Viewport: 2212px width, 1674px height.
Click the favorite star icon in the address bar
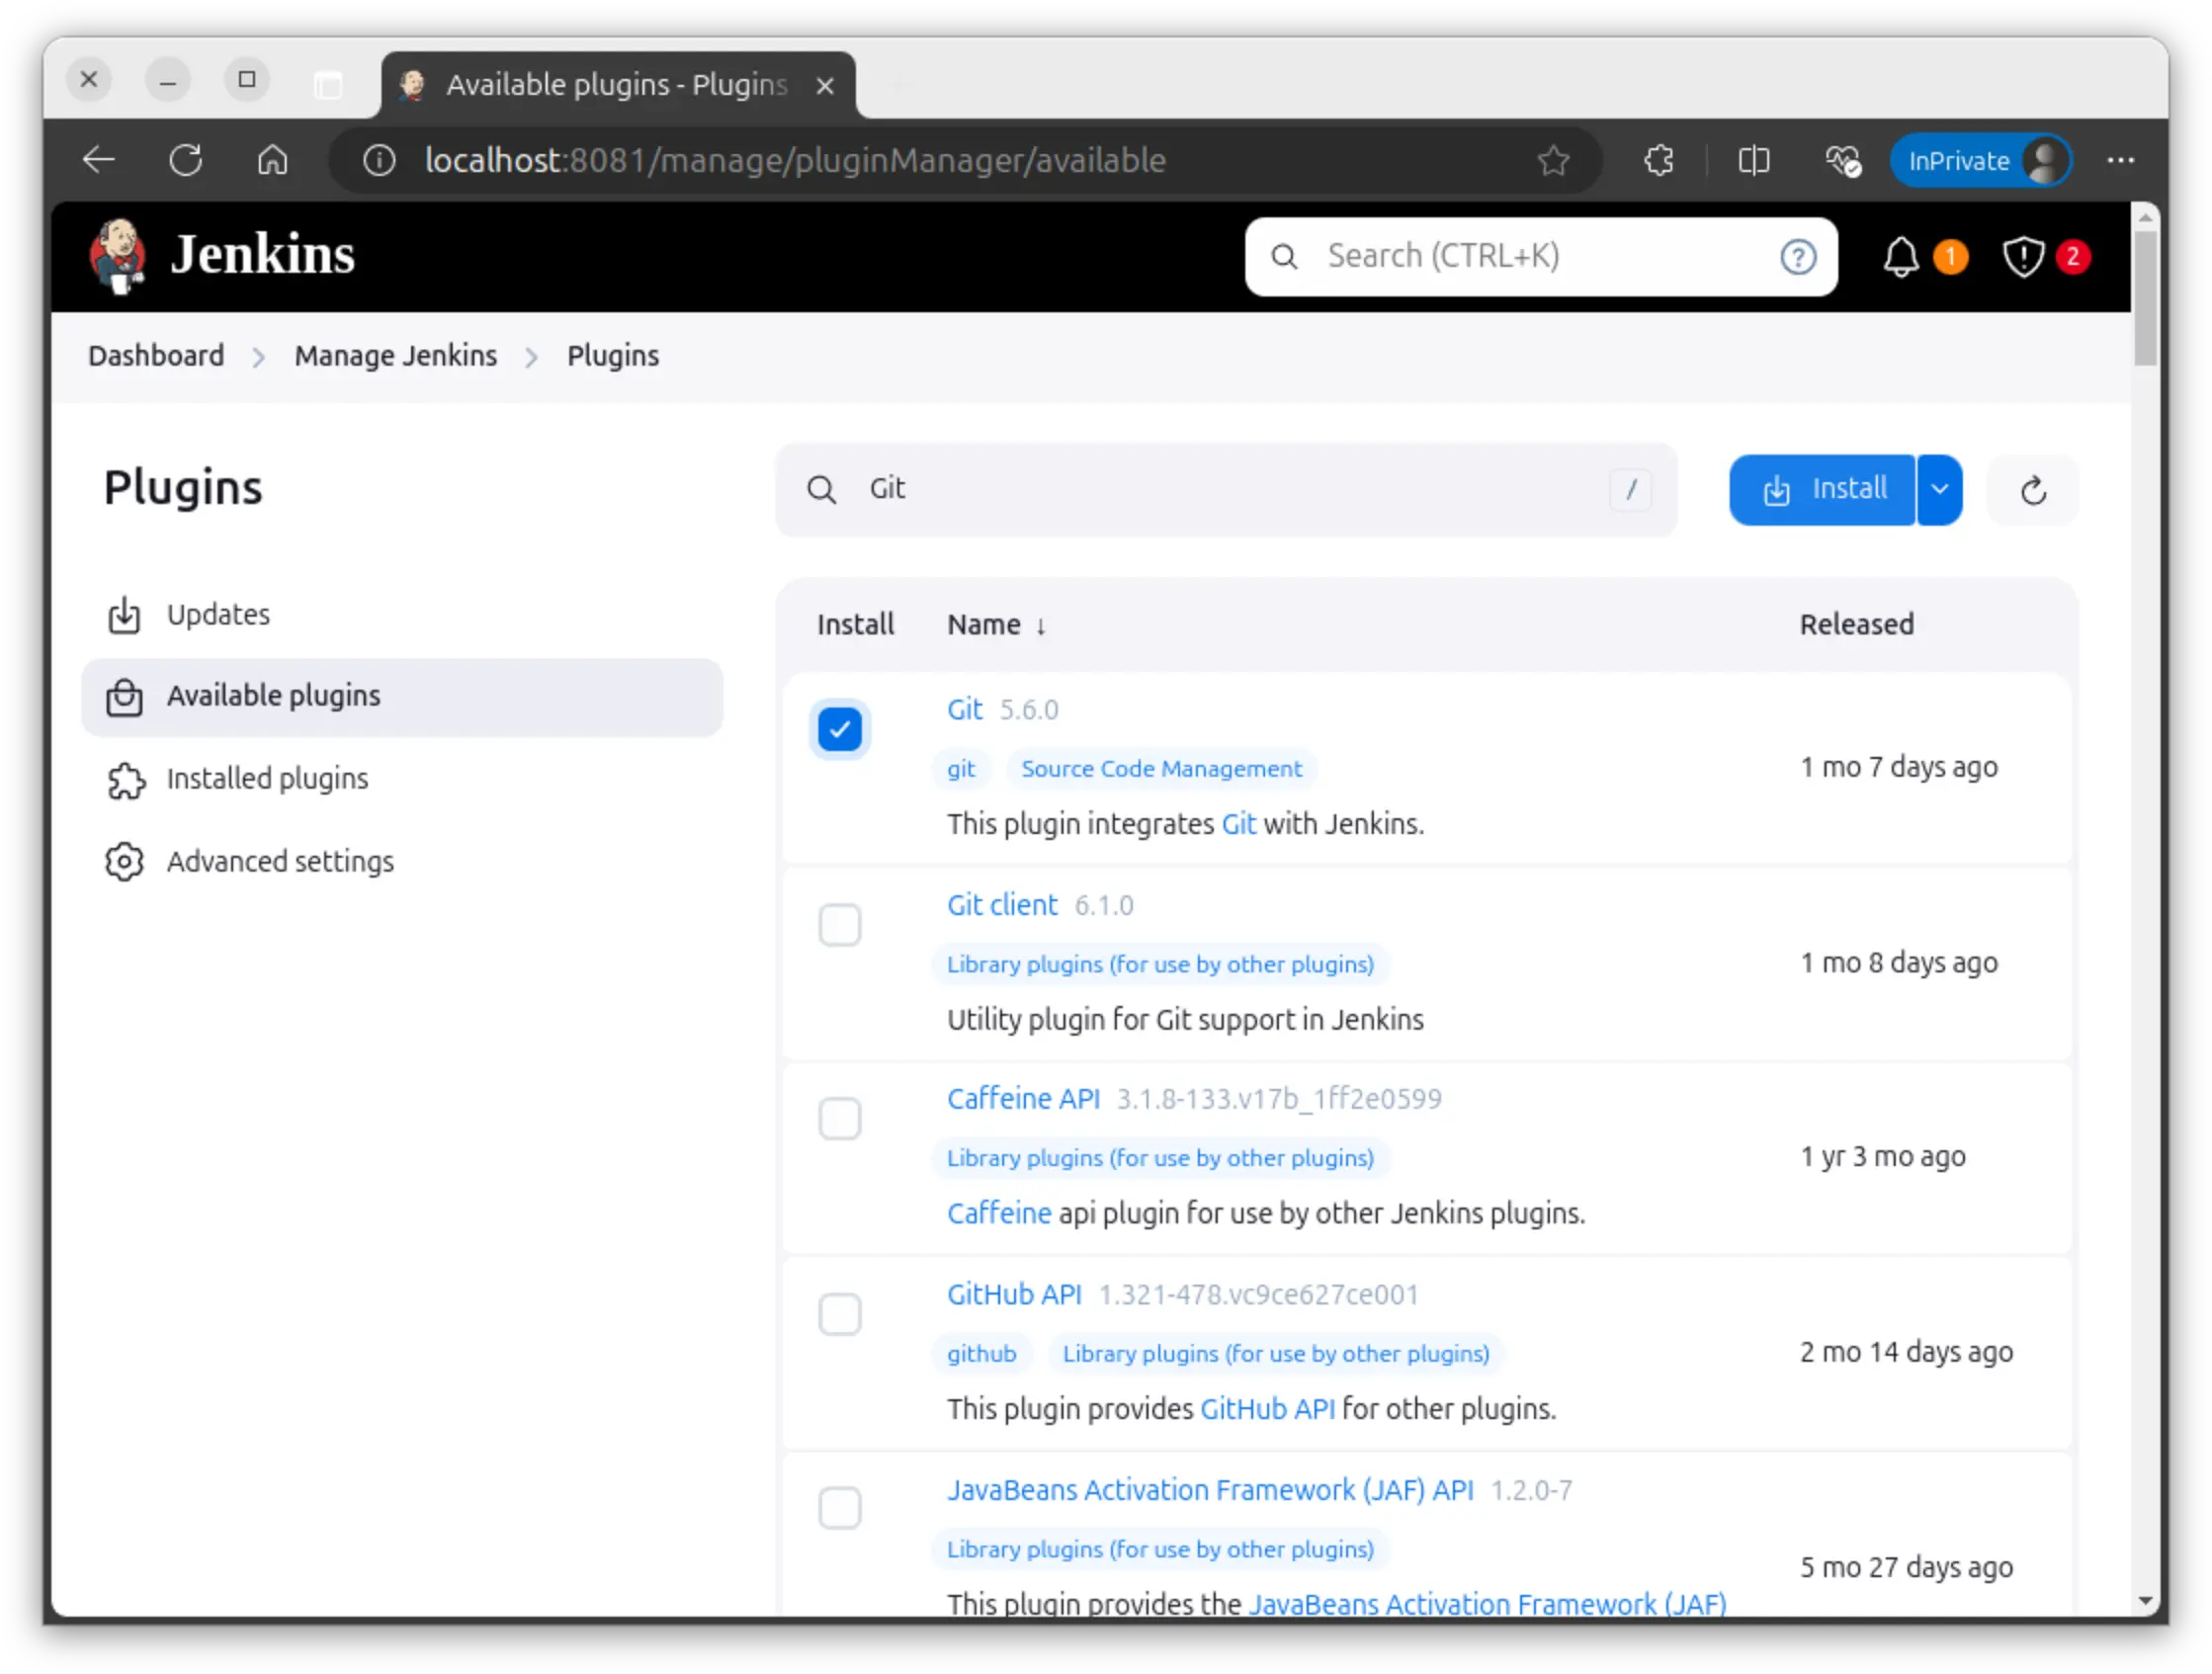tap(1552, 160)
